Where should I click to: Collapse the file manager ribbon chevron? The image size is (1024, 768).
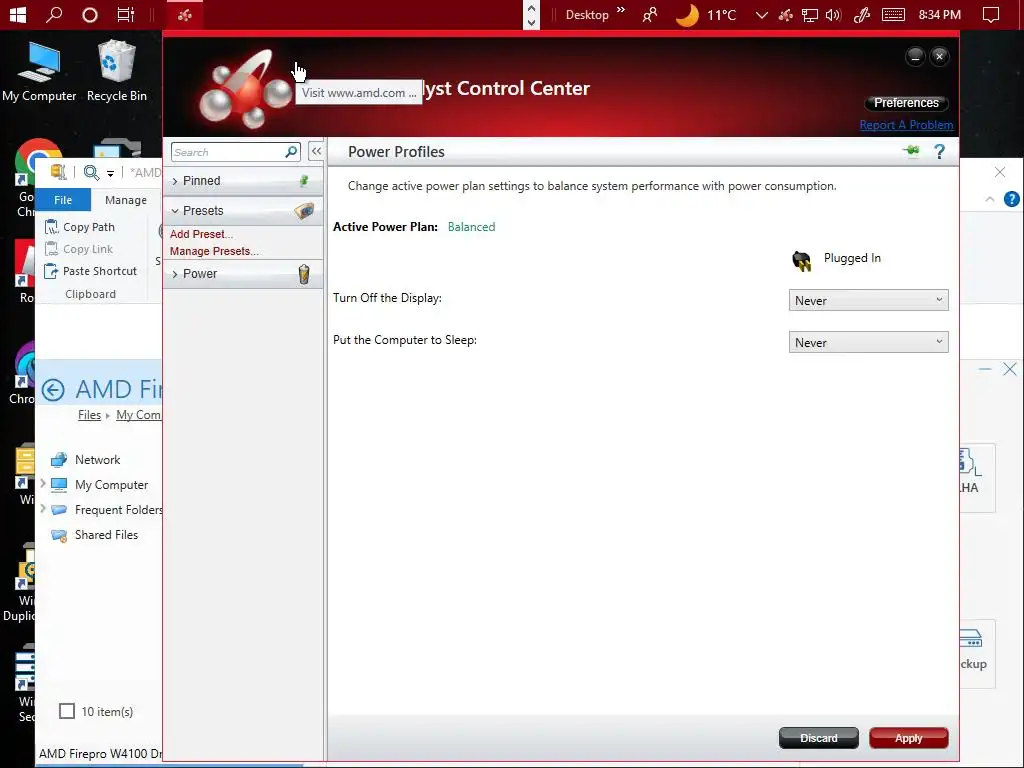point(990,199)
